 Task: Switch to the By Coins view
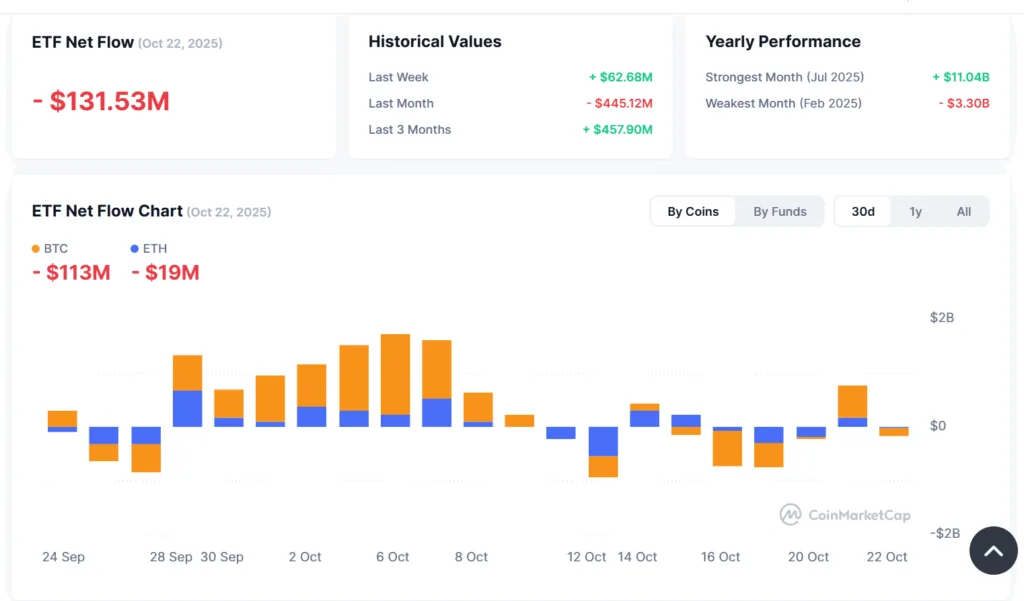[693, 211]
